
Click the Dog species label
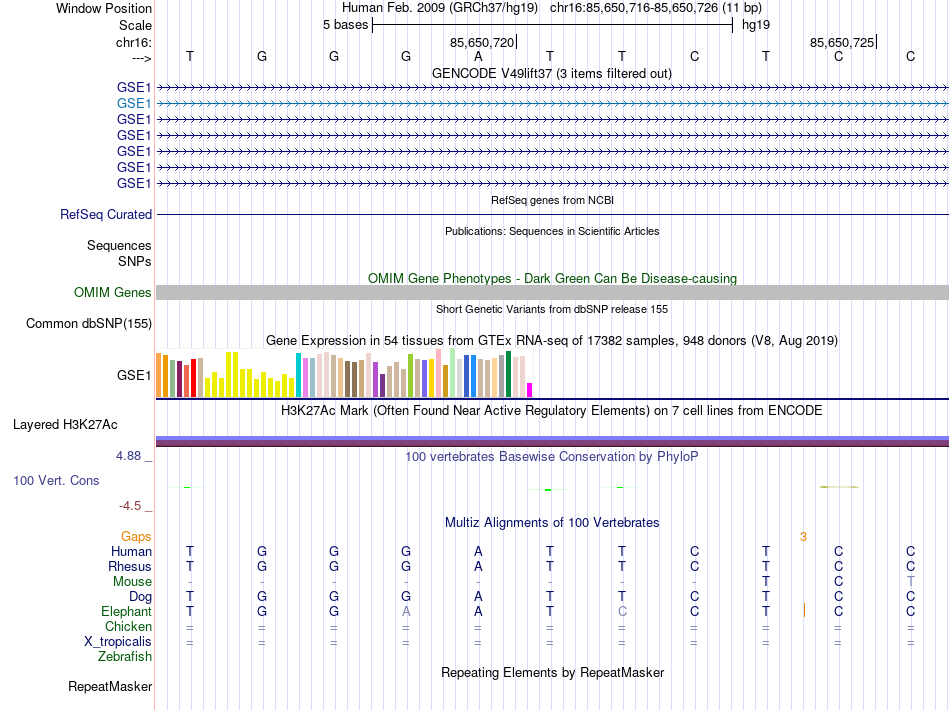pos(140,597)
